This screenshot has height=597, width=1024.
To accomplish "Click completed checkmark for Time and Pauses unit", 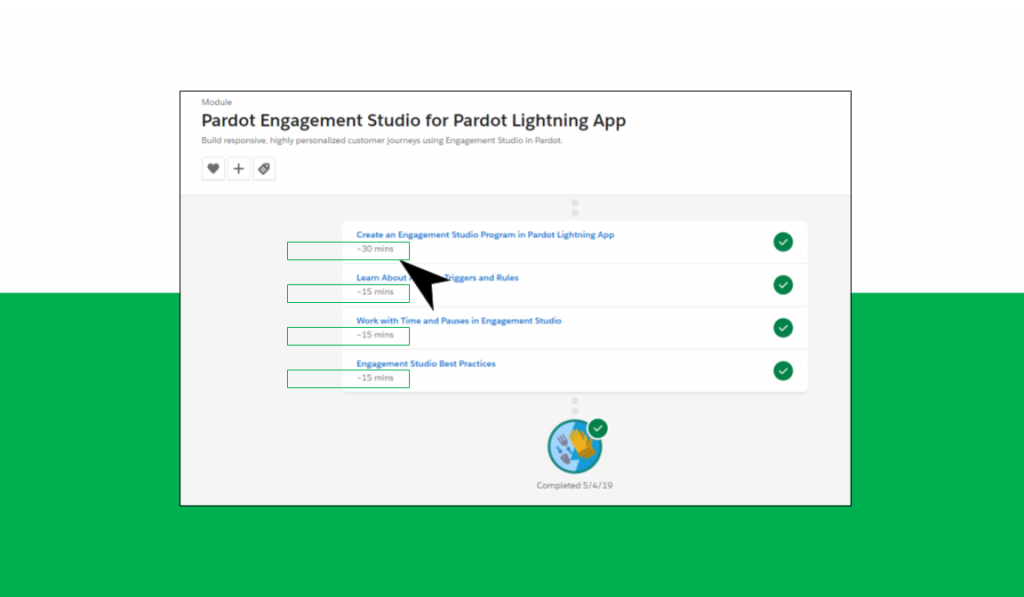I will click(x=783, y=328).
